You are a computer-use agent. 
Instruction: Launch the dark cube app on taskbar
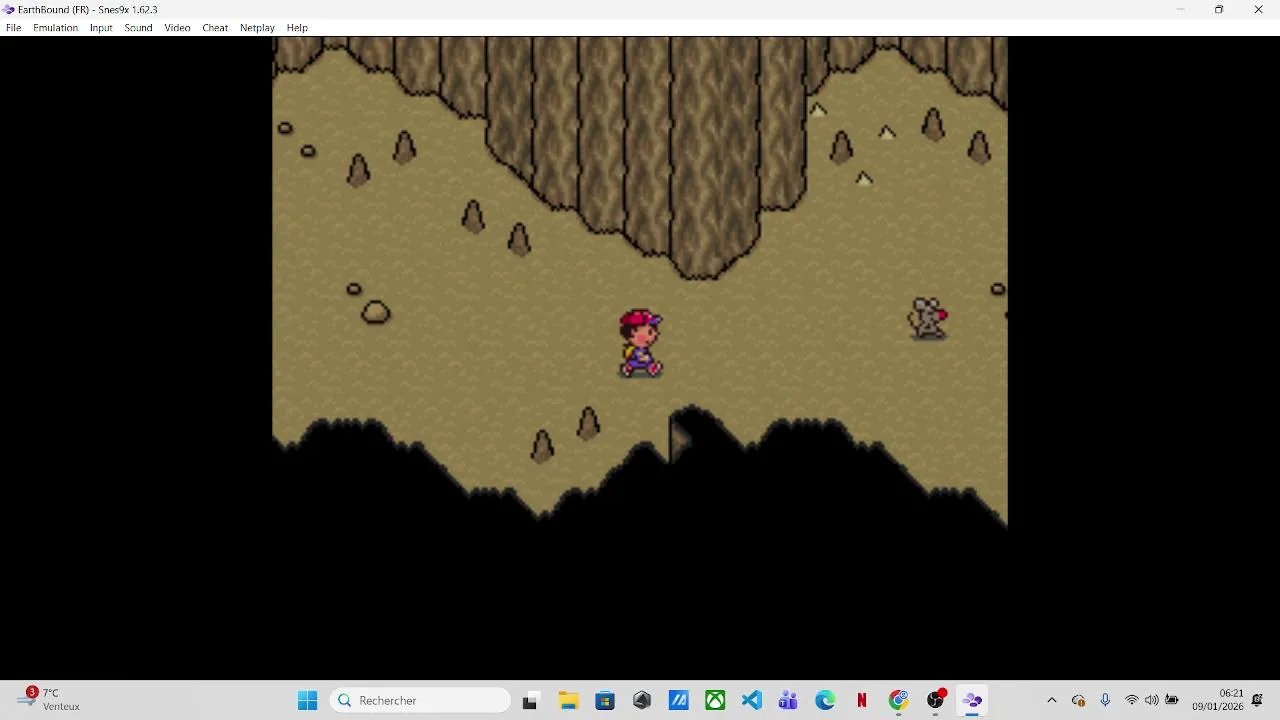point(642,701)
